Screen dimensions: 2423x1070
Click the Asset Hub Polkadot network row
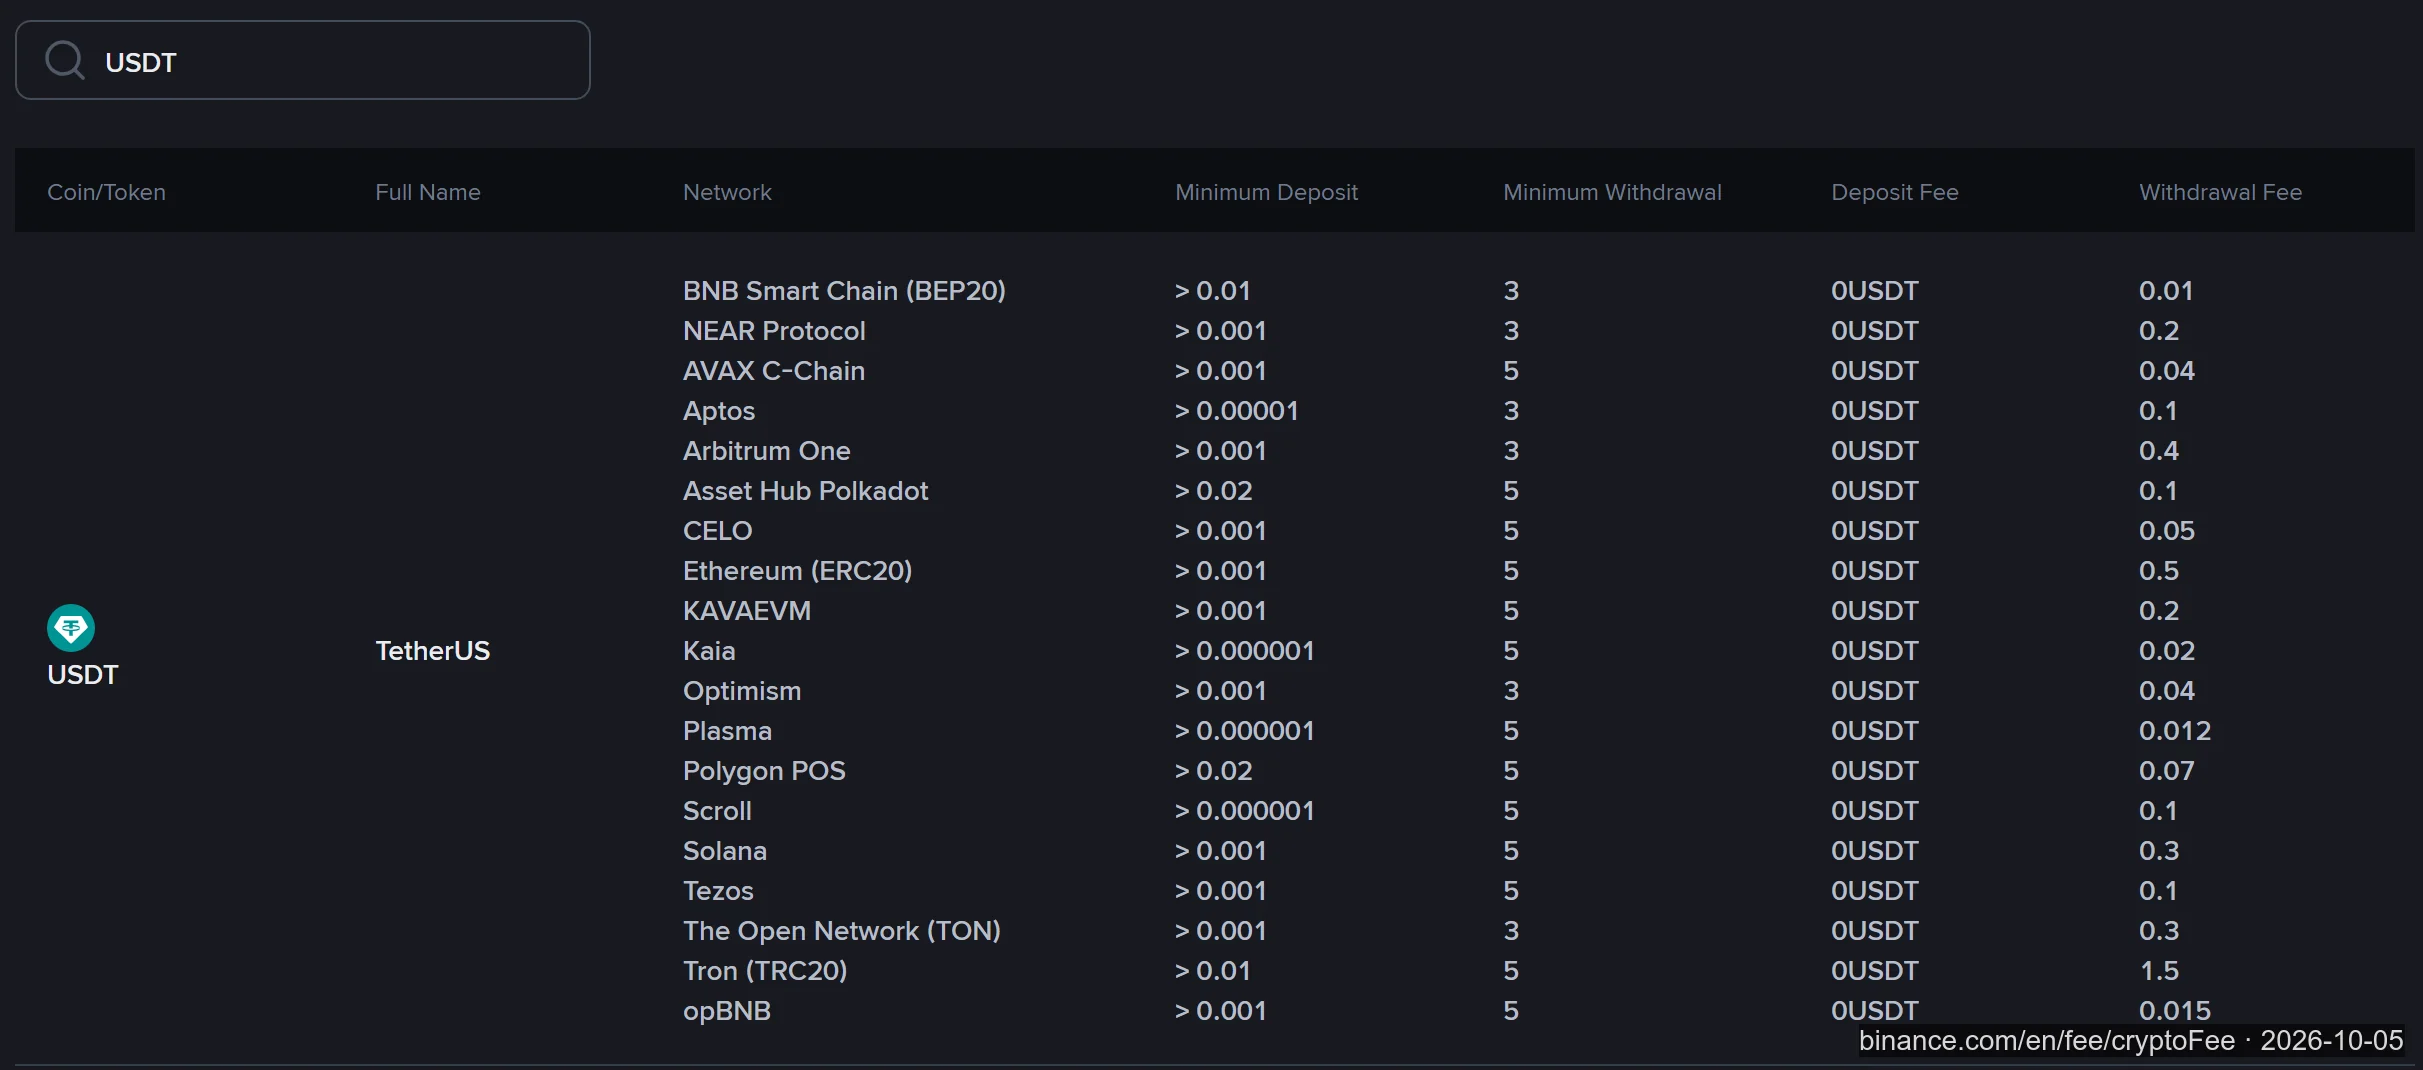(x=805, y=491)
